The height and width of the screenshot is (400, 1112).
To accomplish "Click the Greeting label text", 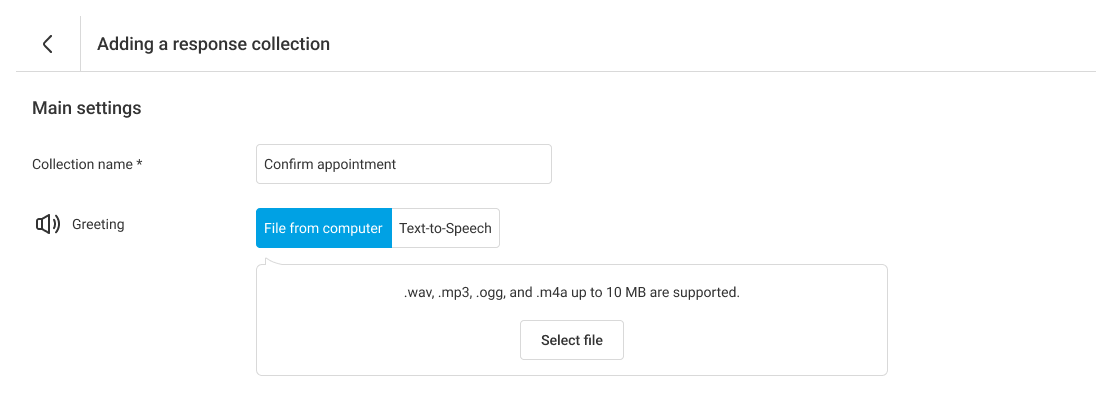I will pos(98,225).
